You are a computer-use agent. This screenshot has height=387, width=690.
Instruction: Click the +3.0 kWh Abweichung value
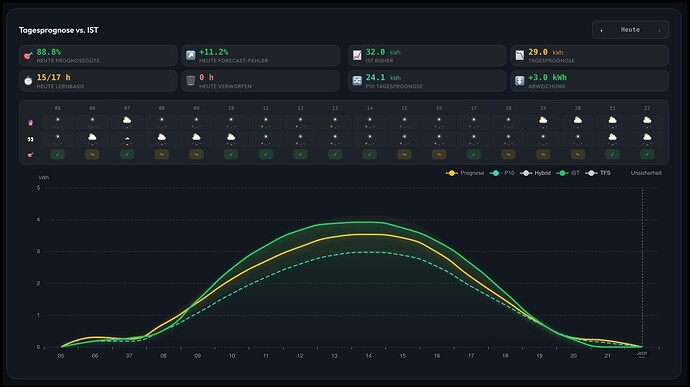pos(547,77)
